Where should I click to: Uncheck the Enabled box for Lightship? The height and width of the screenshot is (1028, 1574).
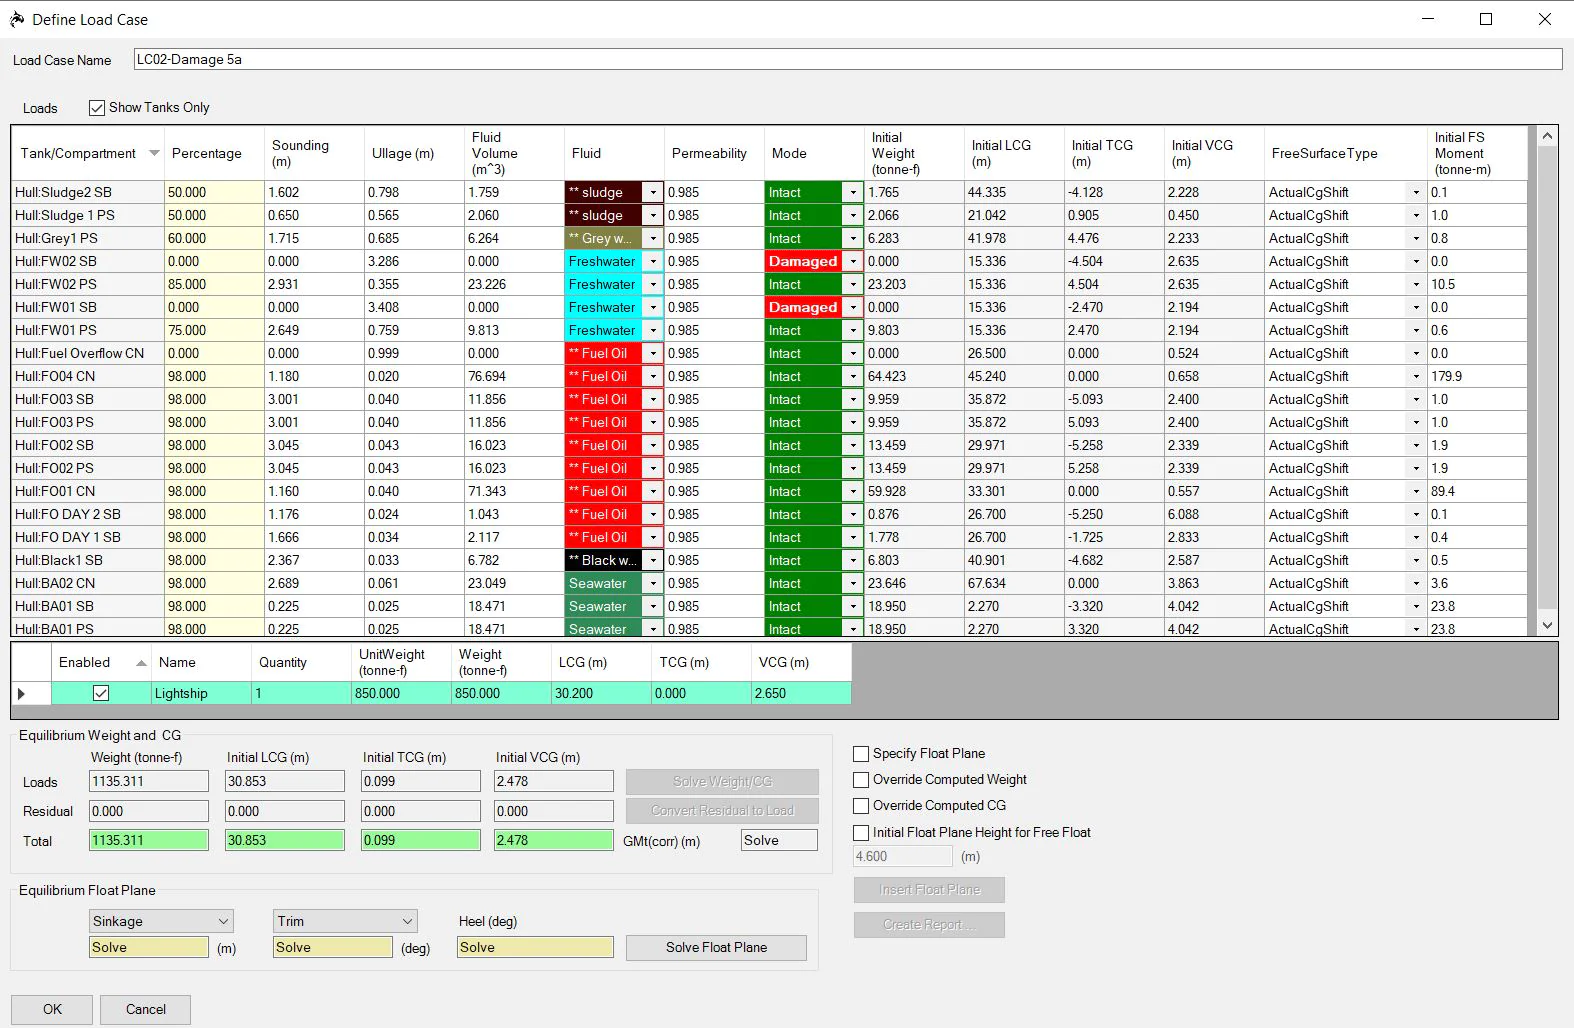click(x=101, y=693)
